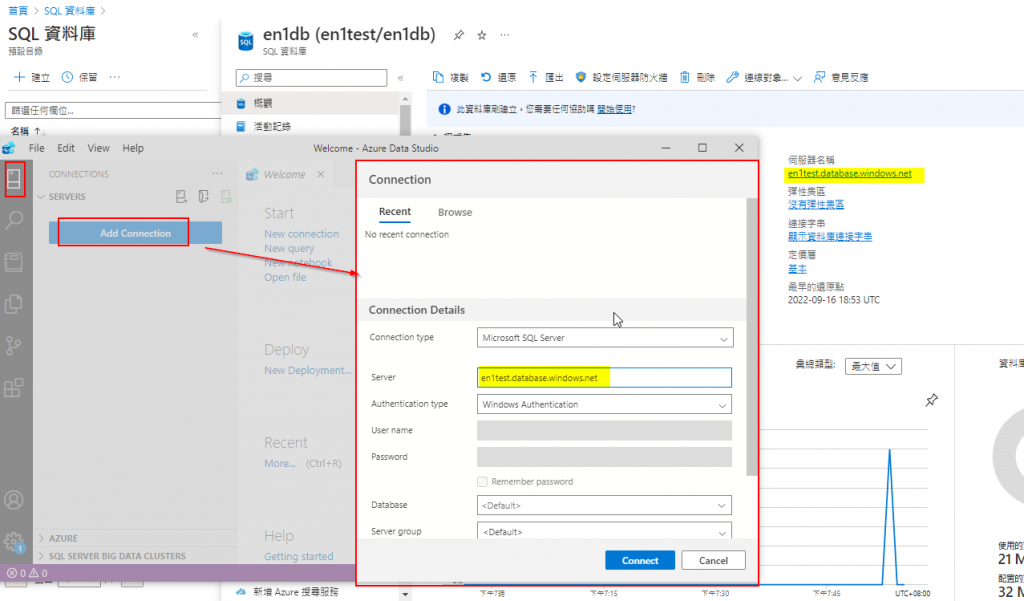
Task: Pin the en1db blade in Azure portal
Action: tap(459, 35)
